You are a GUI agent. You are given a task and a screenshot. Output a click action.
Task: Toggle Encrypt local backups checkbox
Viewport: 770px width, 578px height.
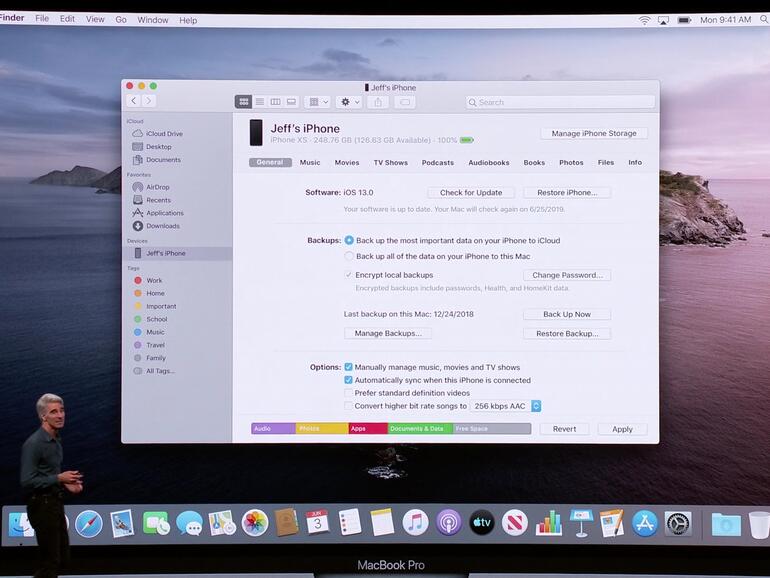[x=349, y=275]
